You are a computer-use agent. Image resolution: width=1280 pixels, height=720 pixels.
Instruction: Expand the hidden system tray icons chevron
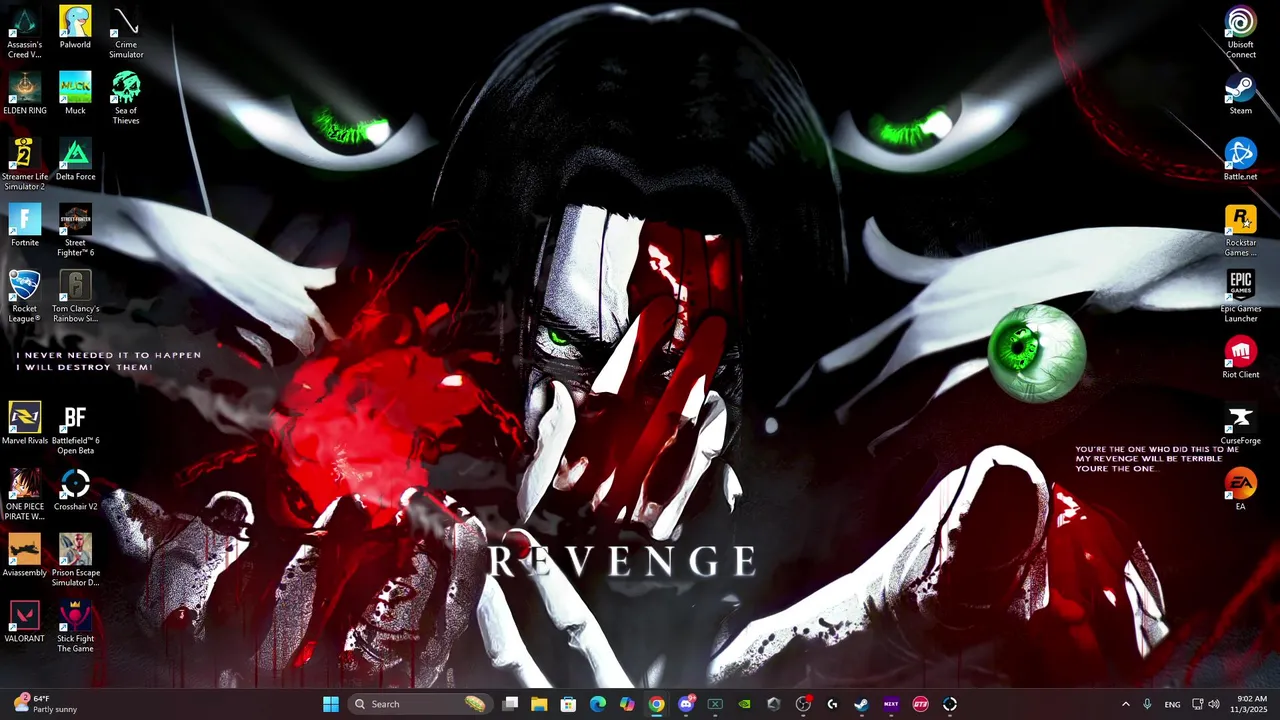tap(1125, 704)
